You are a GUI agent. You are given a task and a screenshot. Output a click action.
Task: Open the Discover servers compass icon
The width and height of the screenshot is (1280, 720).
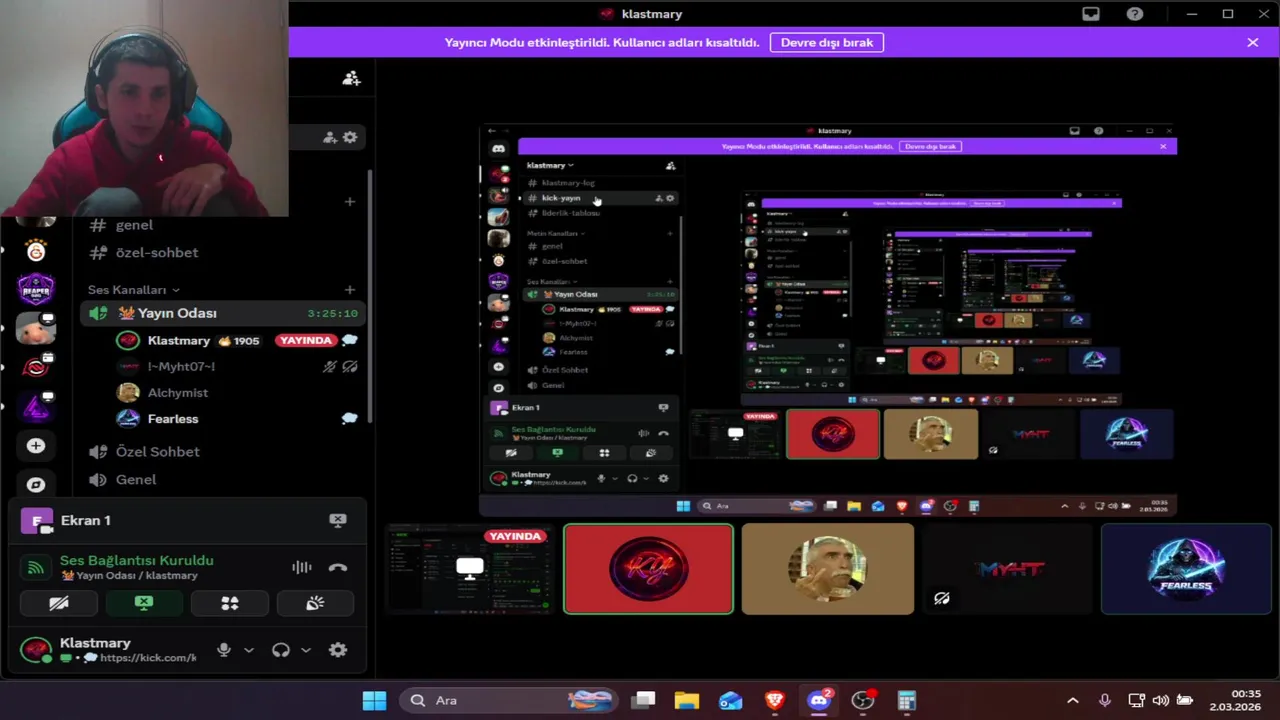point(36,485)
